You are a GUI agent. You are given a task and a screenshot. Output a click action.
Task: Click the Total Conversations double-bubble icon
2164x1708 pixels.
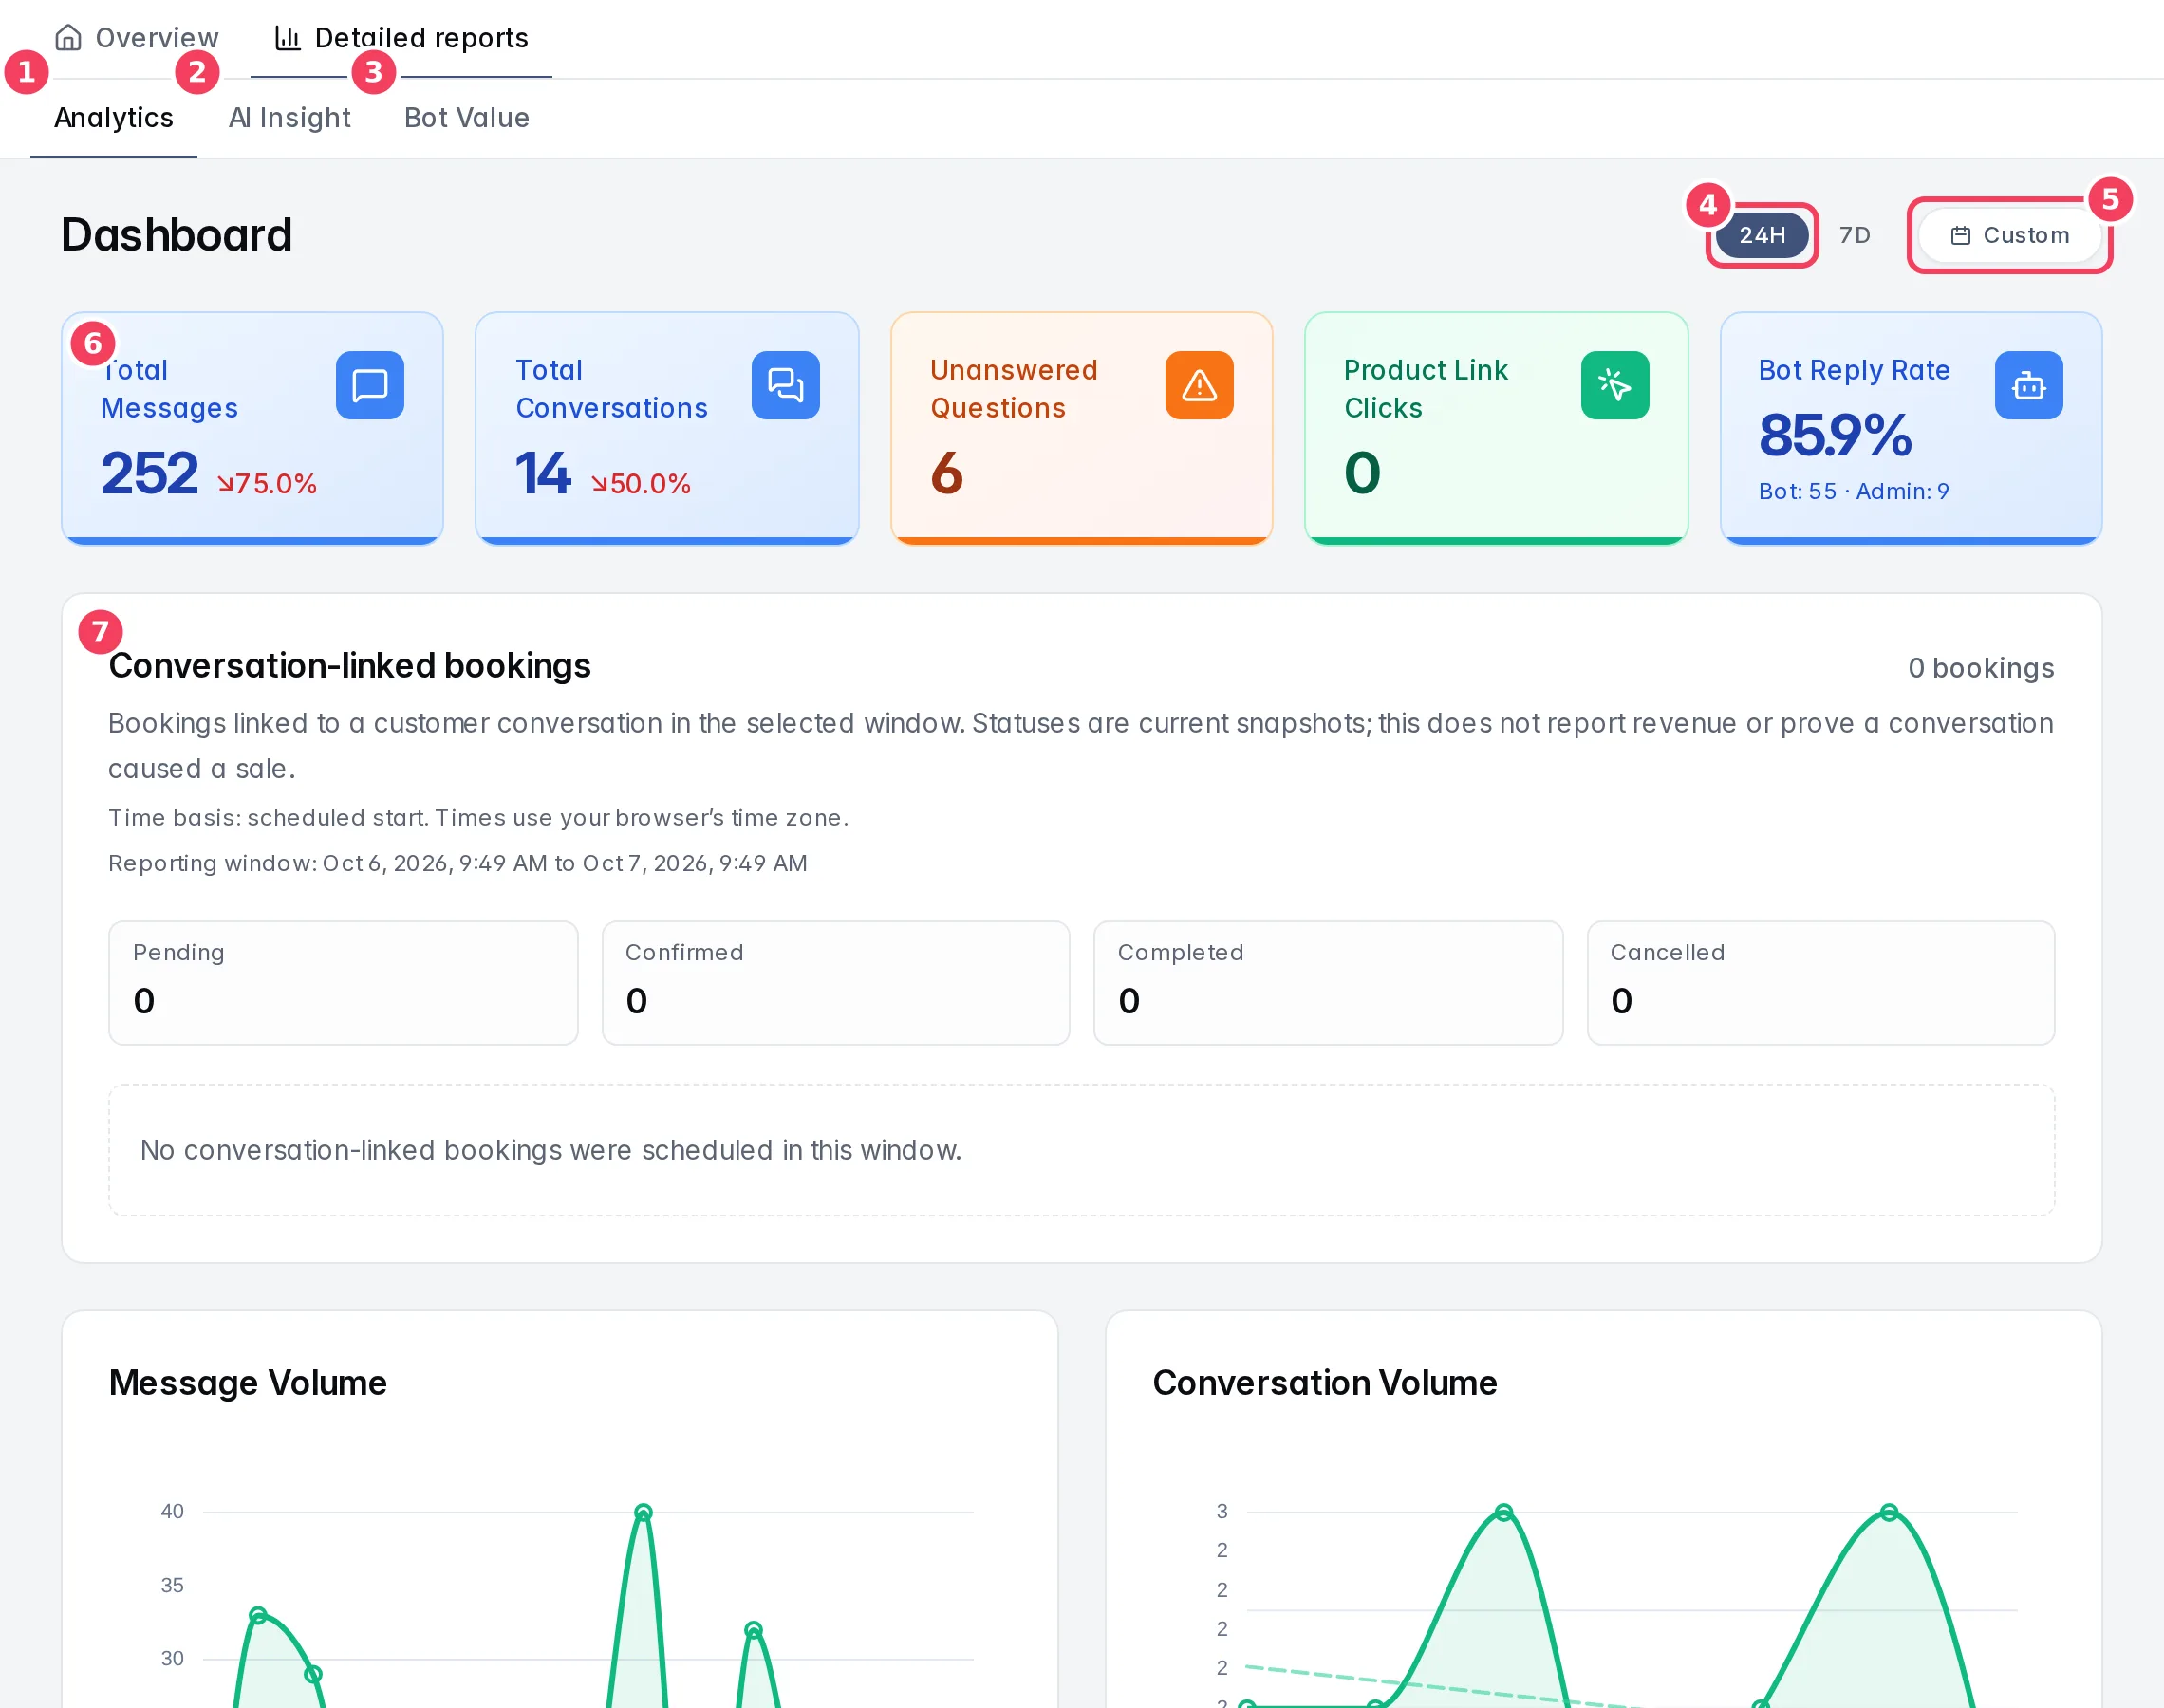(785, 385)
